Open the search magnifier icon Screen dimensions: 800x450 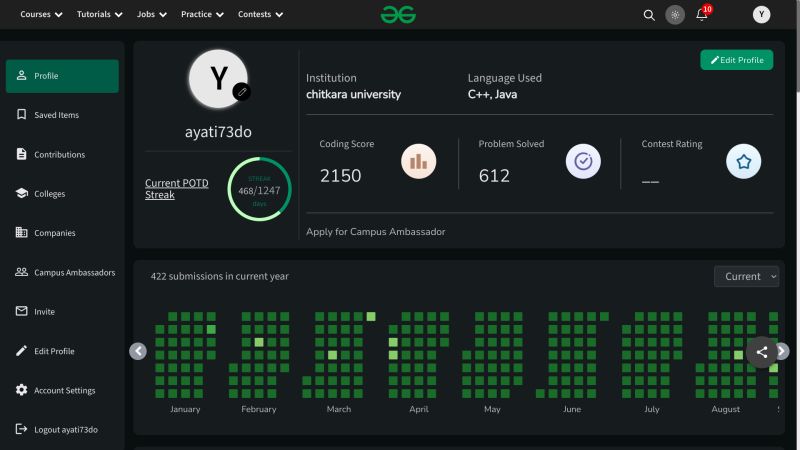648,15
